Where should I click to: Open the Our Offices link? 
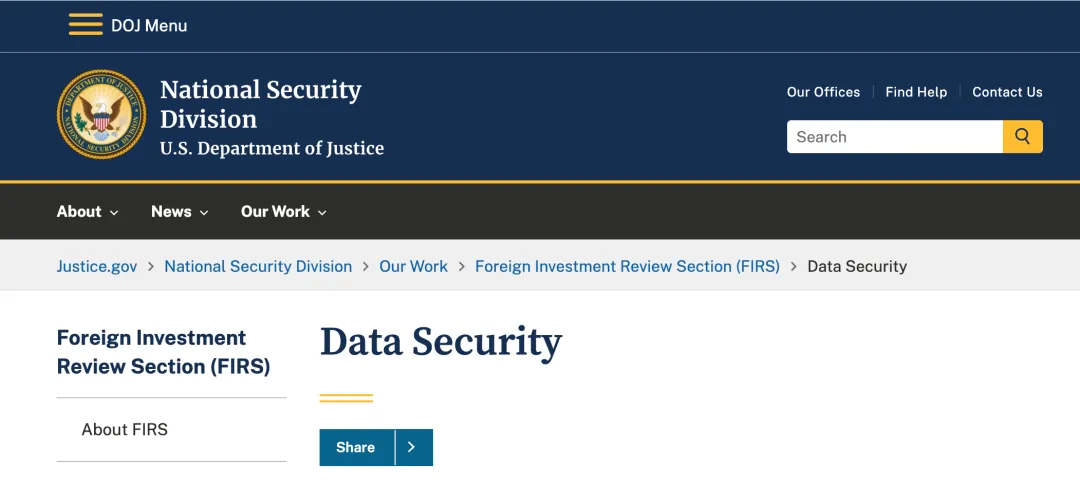coord(823,92)
